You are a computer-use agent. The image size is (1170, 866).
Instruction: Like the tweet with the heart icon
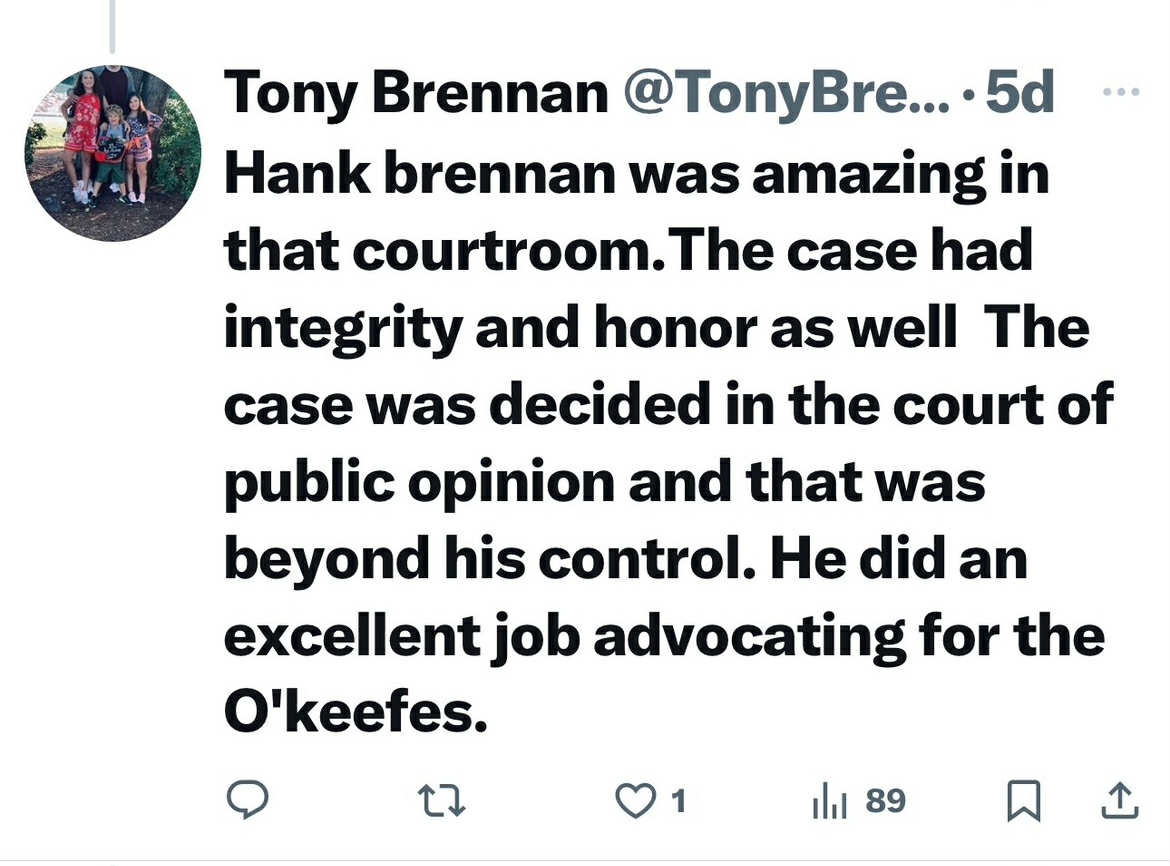tap(634, 800)
